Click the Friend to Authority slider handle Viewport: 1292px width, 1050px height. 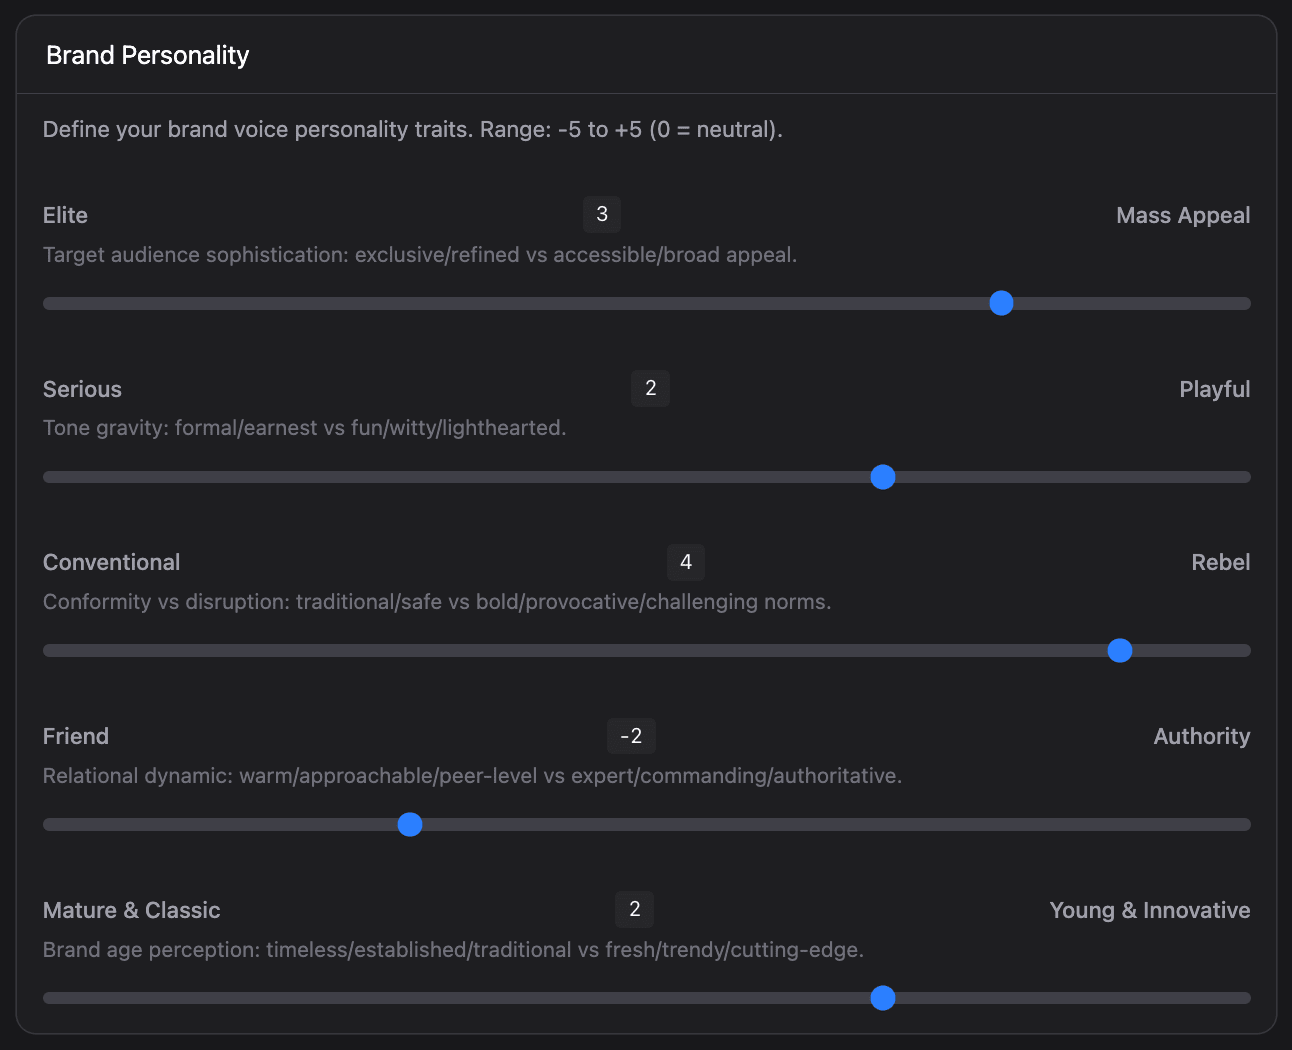click(410, 825)
